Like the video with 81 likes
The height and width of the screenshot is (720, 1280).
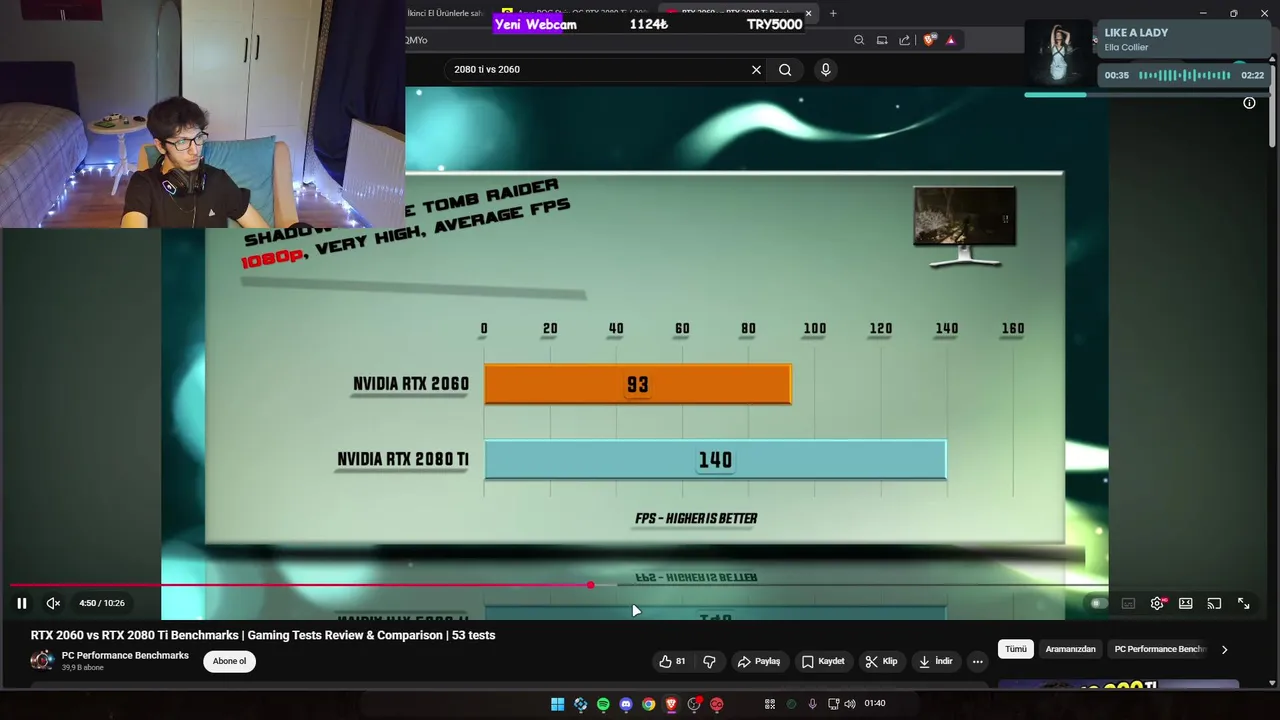672,661
